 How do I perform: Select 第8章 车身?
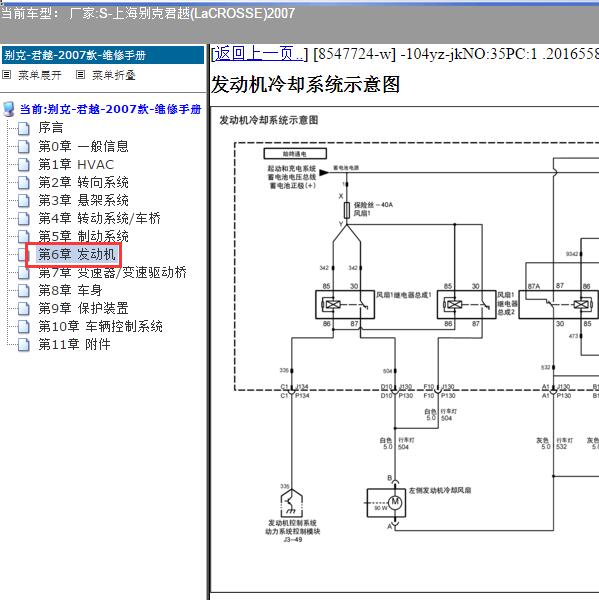coord(70,290)
